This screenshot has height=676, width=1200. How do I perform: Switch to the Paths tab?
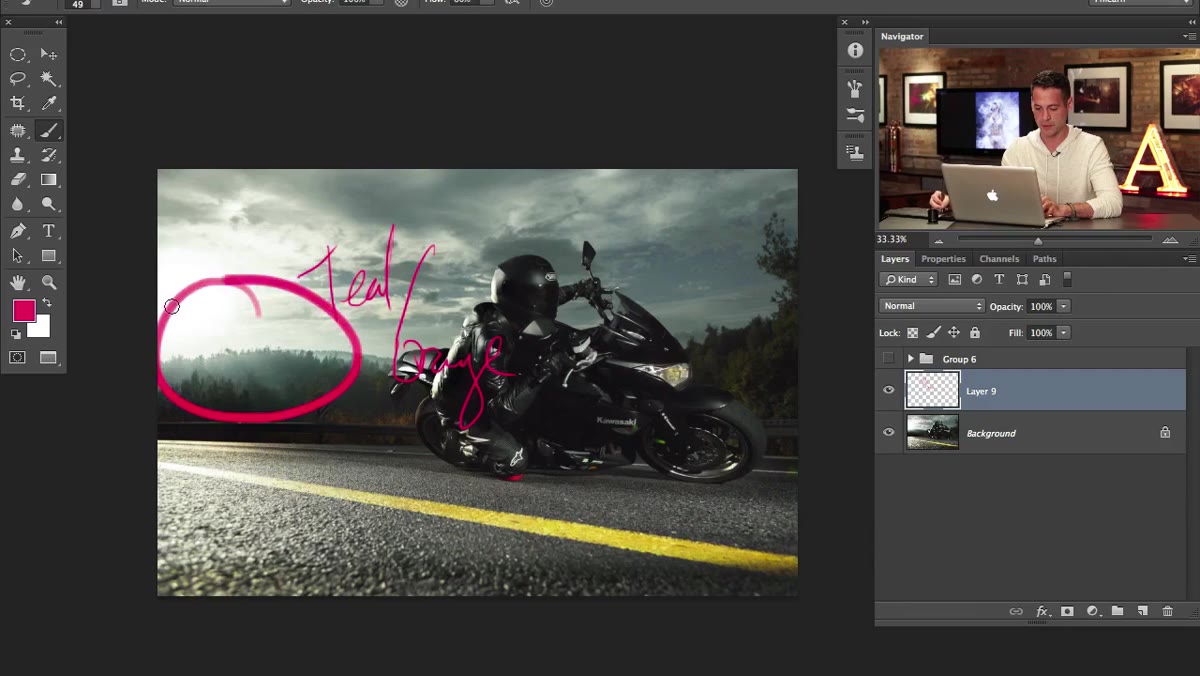click(1044, 259)
